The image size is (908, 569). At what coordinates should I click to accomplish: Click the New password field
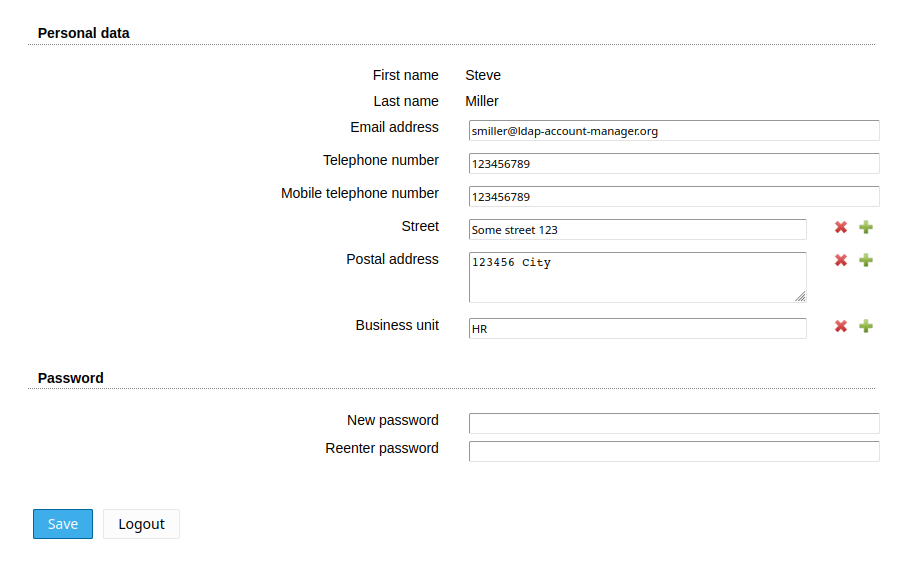click(673, 423)
